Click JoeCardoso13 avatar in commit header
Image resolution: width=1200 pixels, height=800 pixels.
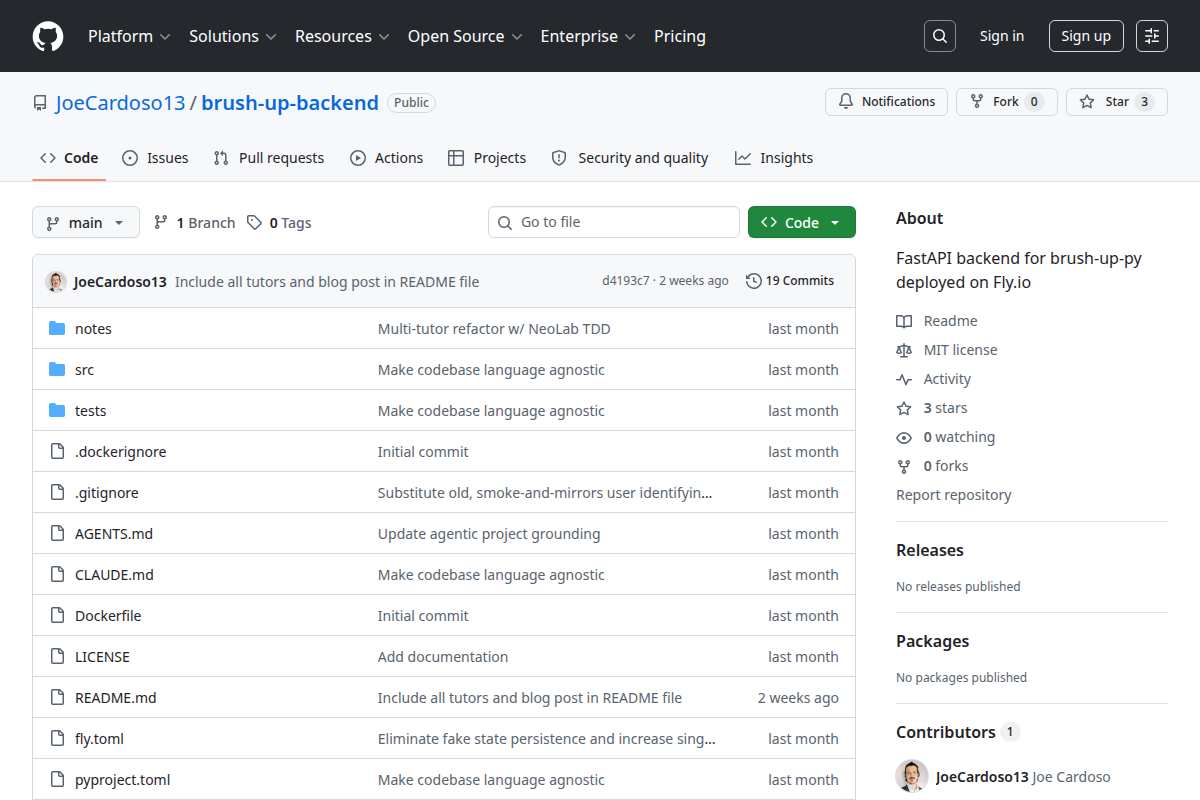[56, 281]
